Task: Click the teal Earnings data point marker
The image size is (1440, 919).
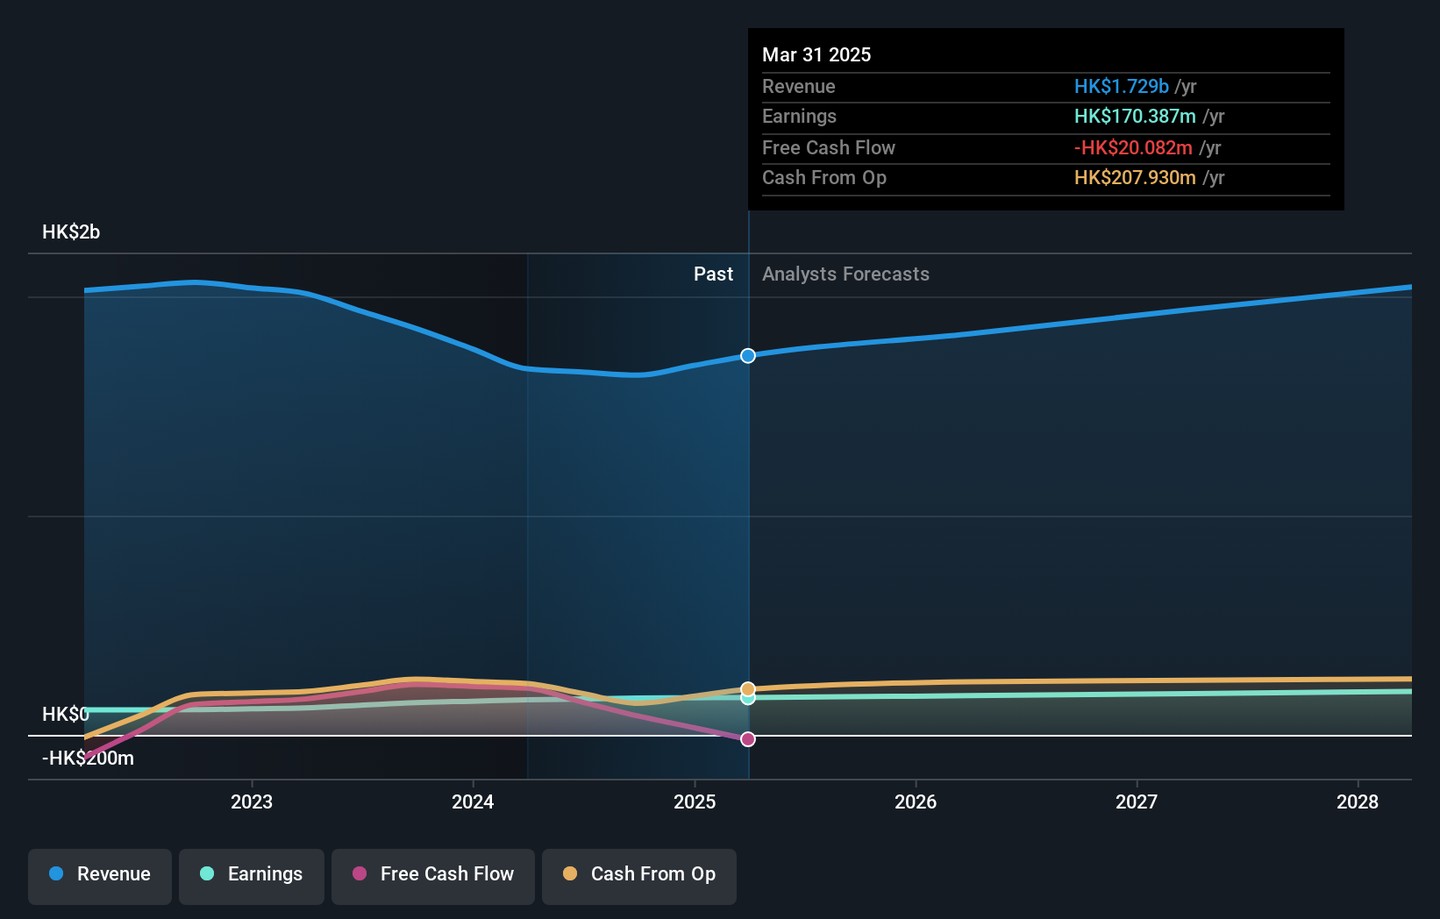Action: (x=748, y=699)
